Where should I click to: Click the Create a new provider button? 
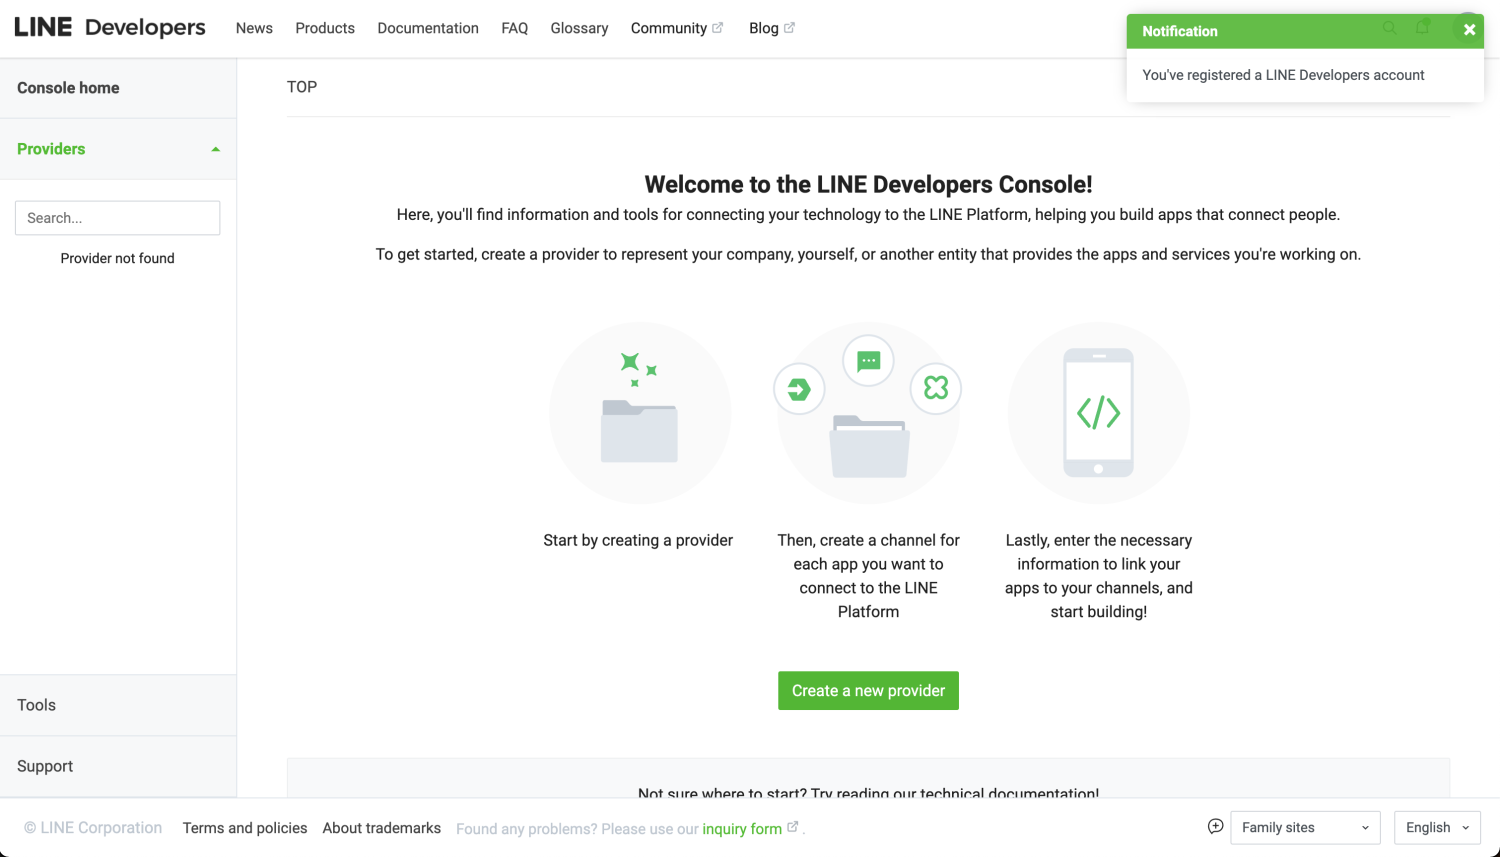868,691
